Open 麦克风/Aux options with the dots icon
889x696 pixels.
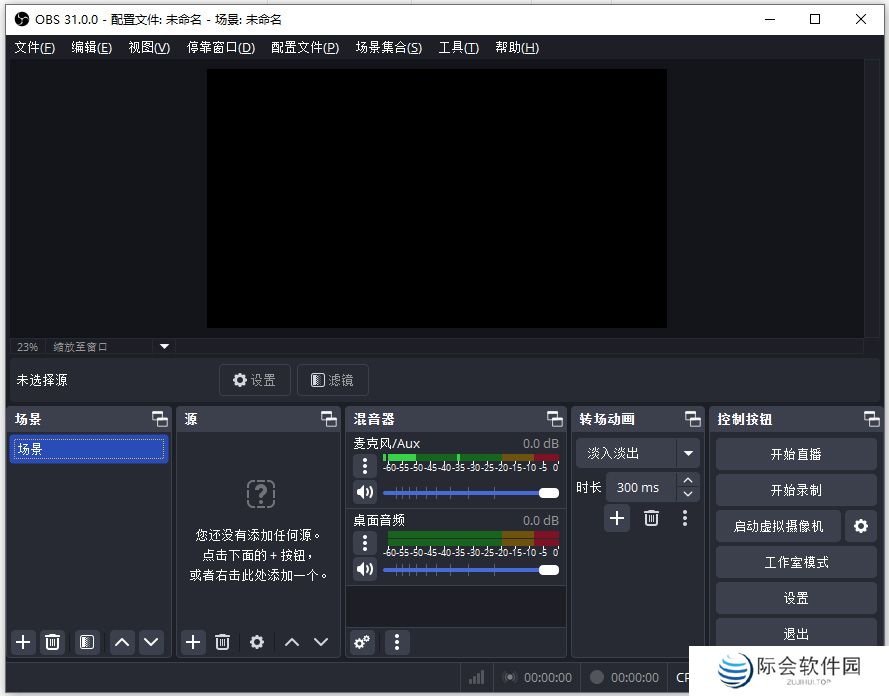[364, 466]
